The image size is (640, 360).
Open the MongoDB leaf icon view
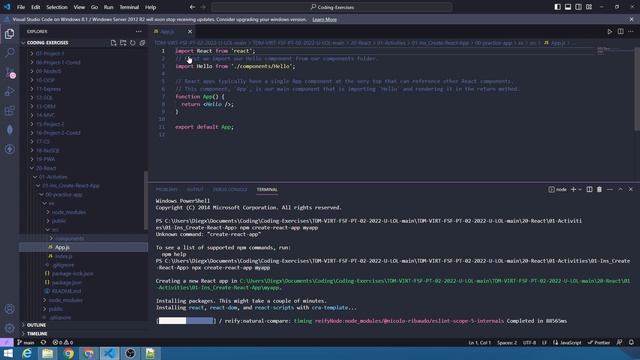[x=9, y=130]
